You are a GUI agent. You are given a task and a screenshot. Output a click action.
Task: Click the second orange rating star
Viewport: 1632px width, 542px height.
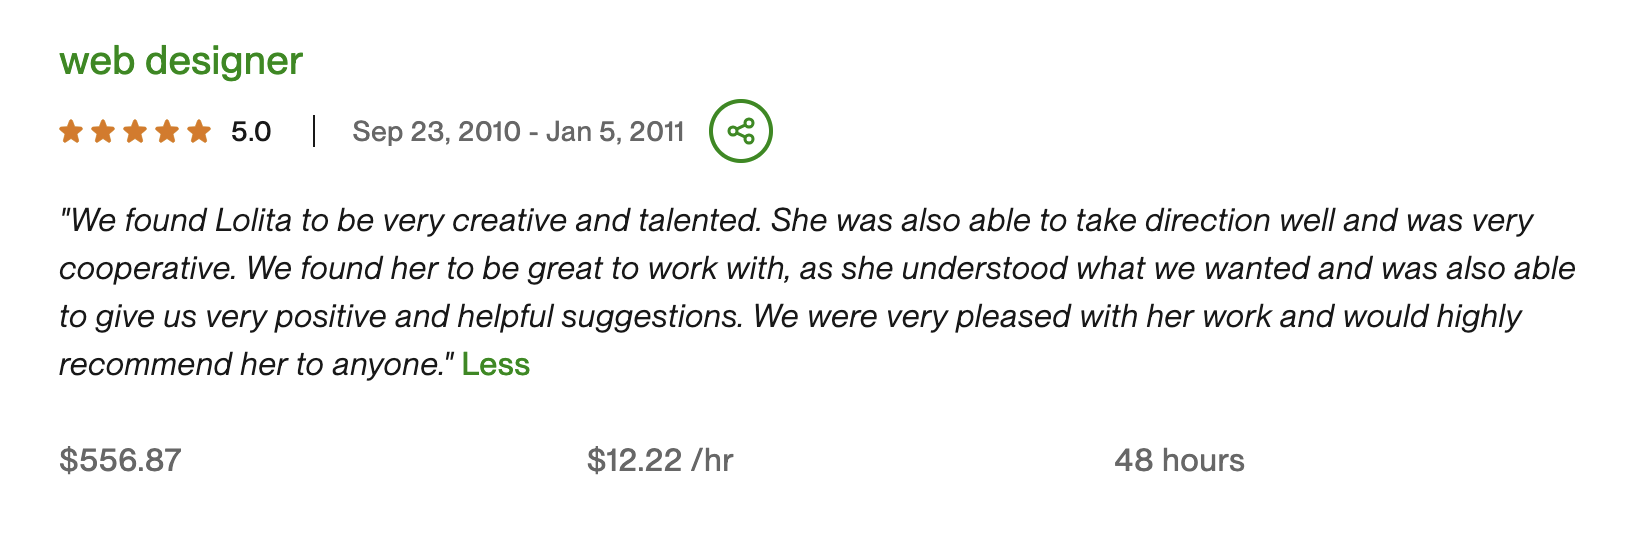[x=103, y=131]
